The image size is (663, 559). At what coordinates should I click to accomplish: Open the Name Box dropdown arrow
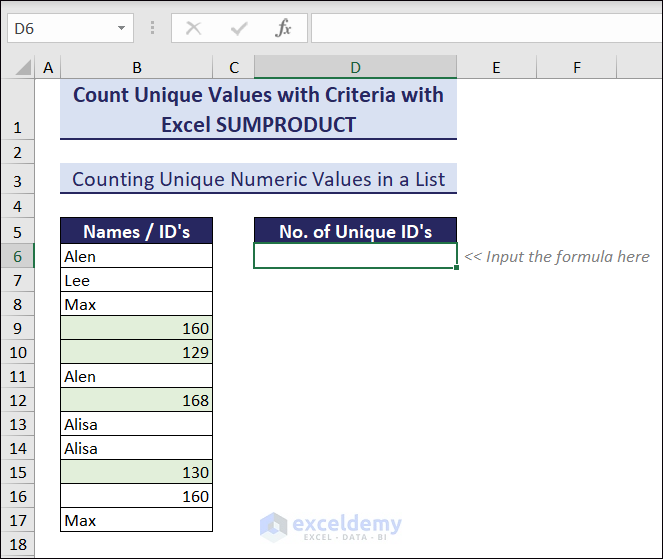pyautogui.click(x=121, y=28)
